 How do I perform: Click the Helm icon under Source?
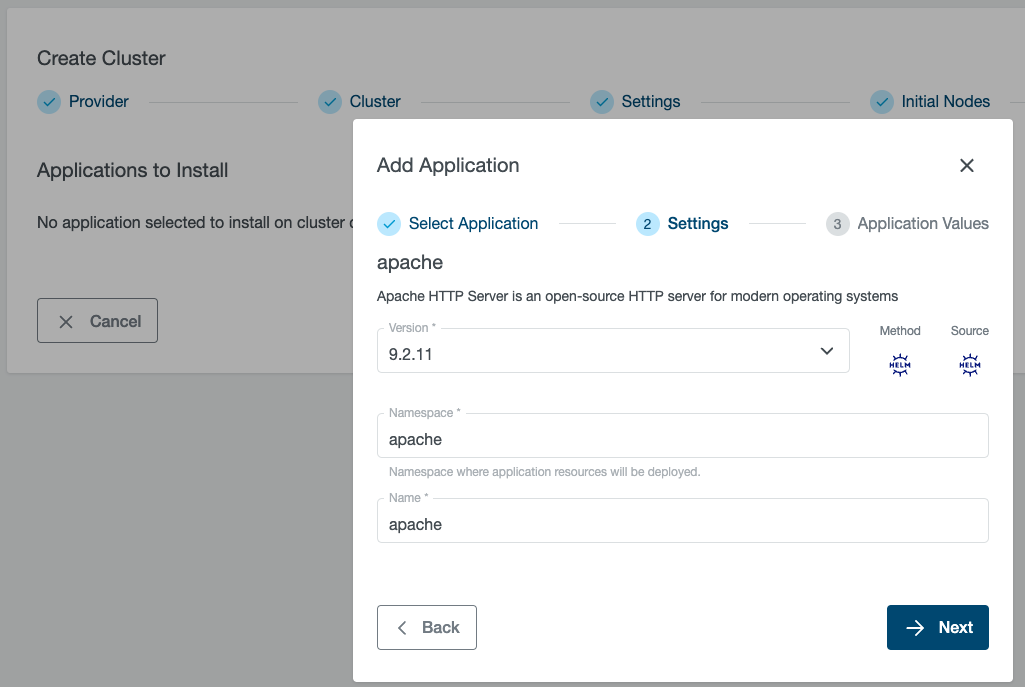pyautogui.click(x=968, y=364)
